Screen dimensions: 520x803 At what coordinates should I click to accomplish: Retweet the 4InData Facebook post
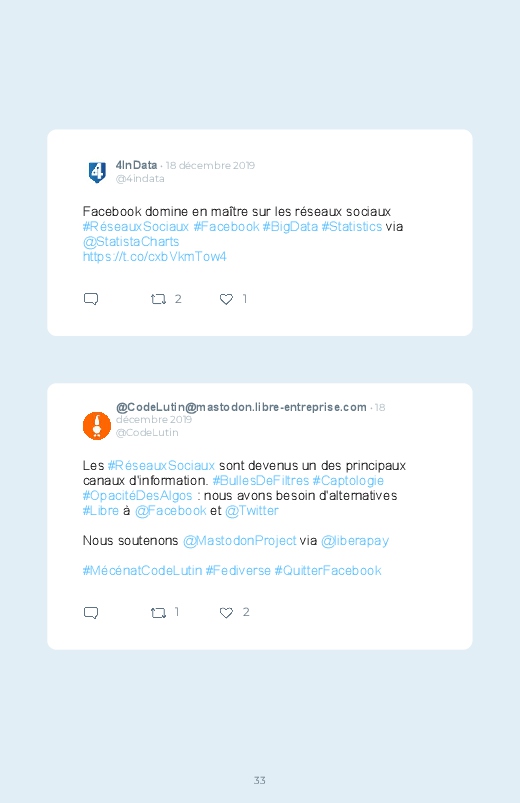pos(158,299)
